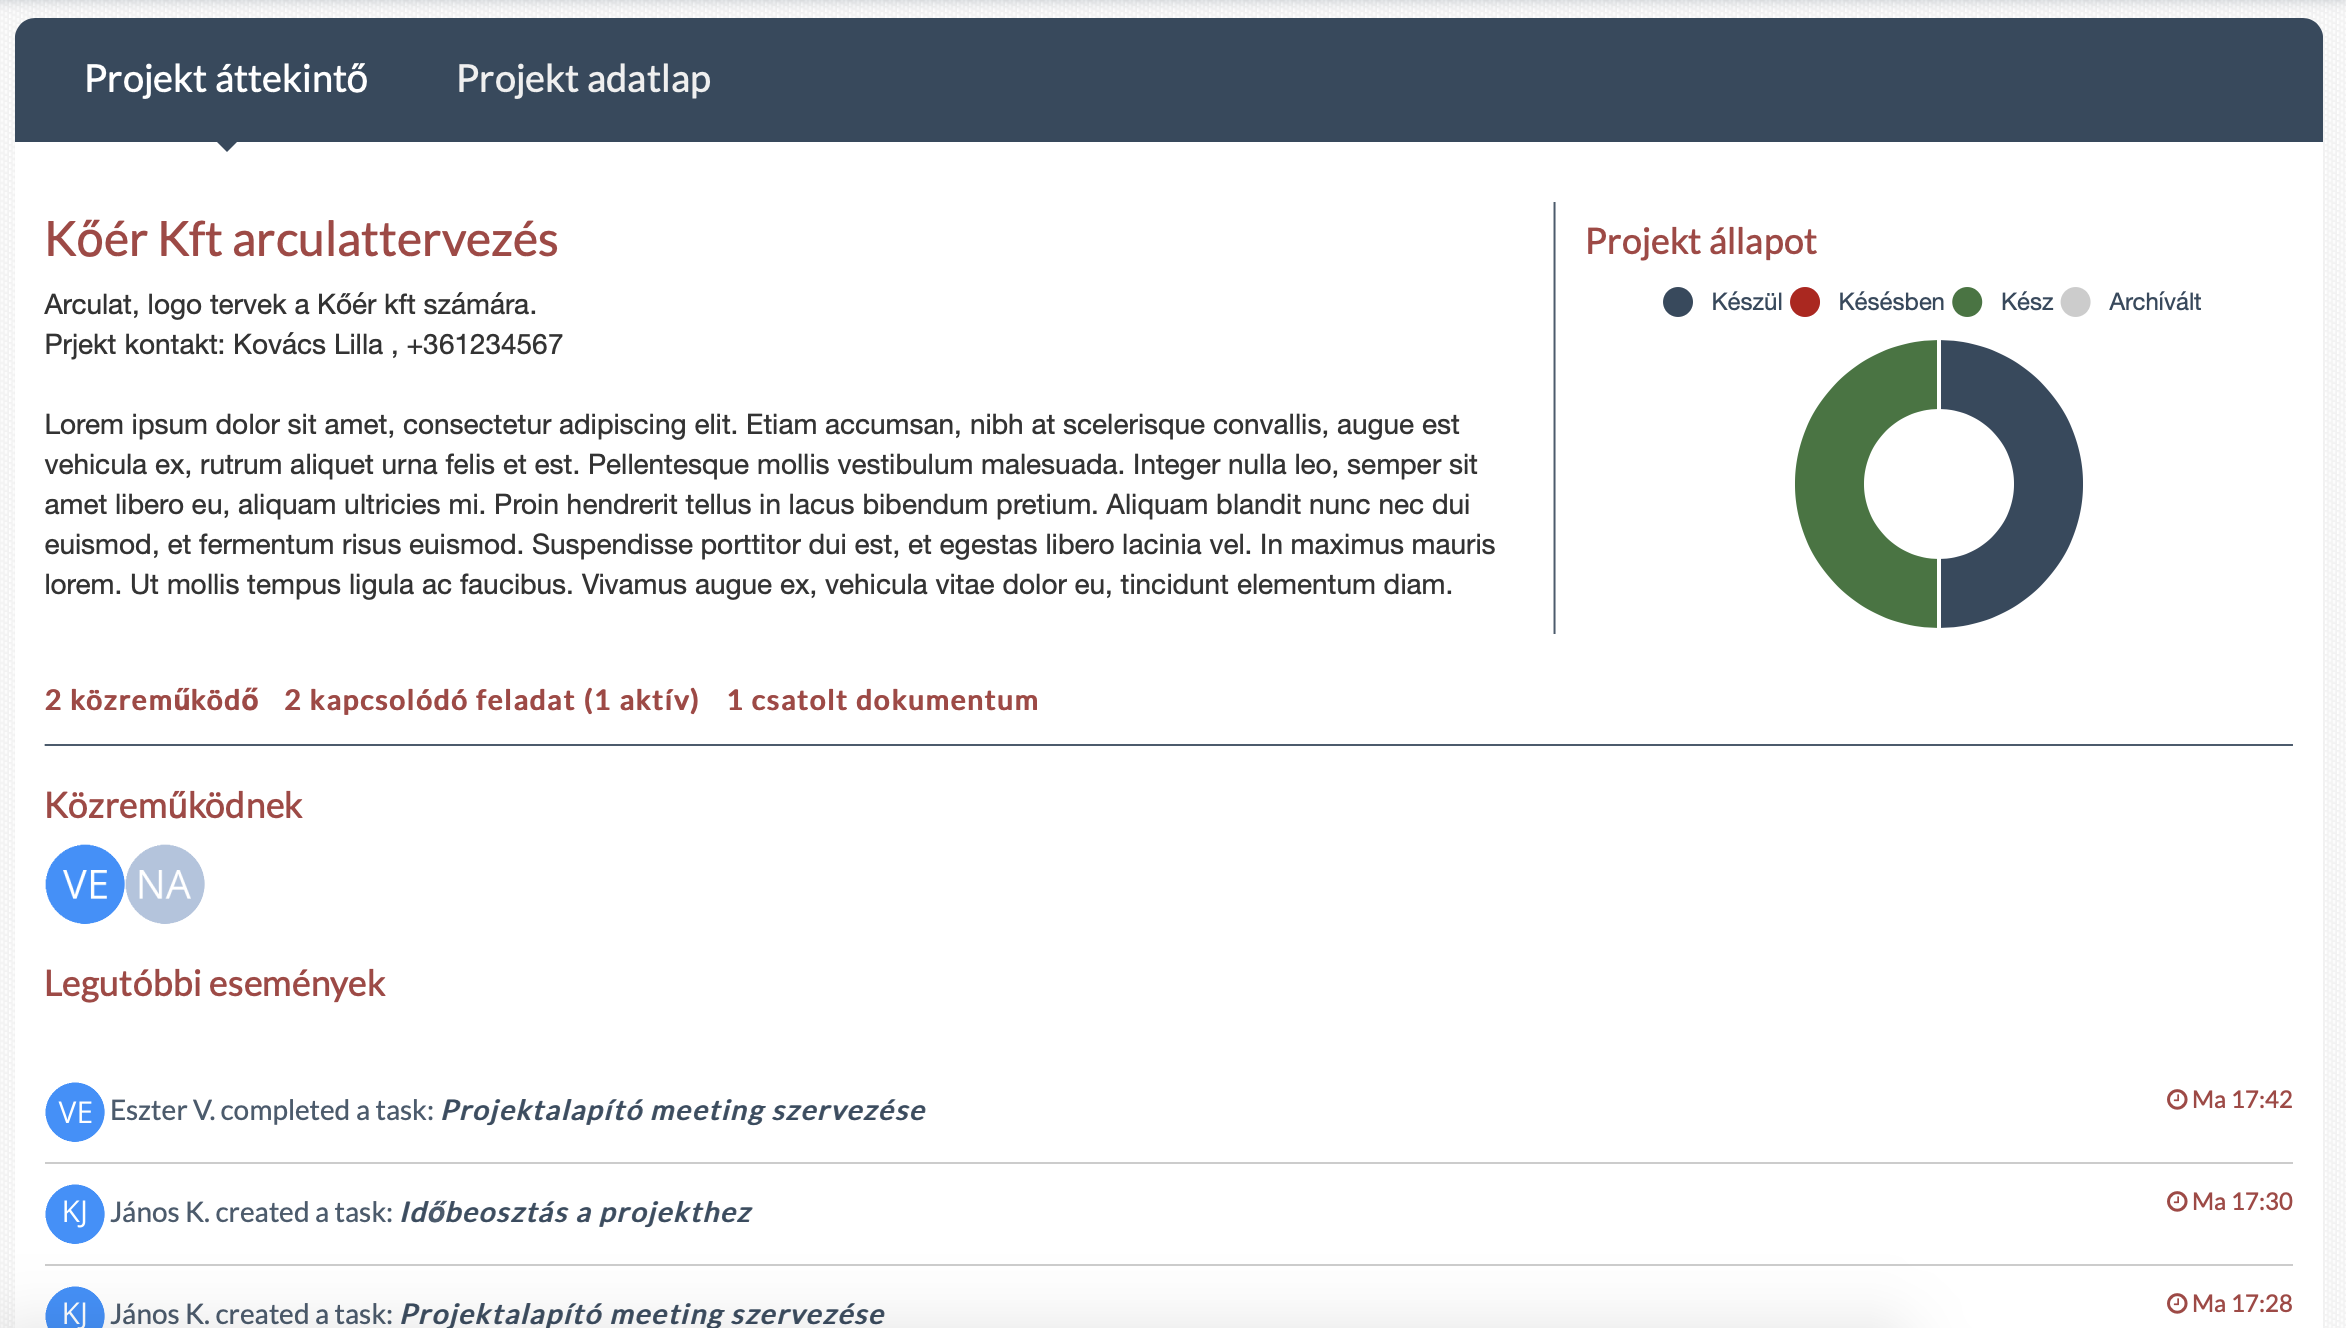This screenshot has height=1328, width=2346.
Task: Click the 2 közreműködő link
Action: tap(151, 700)
